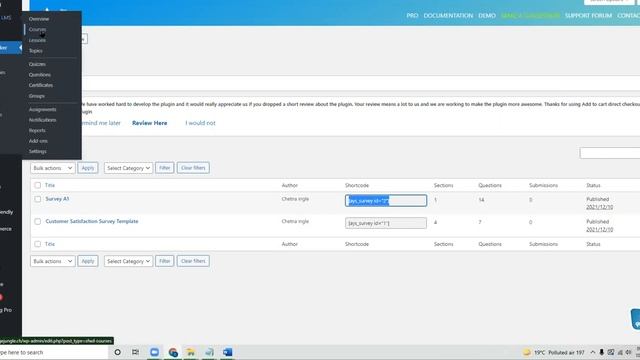Open the DOCUMENTATION header link
The height and width of the screenshot is (360, 640).
448,16
